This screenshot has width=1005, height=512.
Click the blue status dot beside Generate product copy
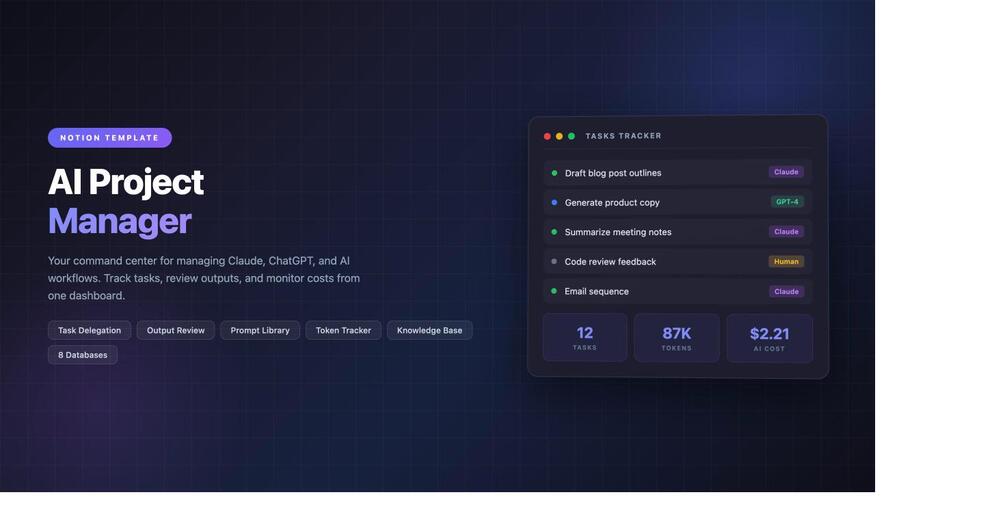tap(554, 202)
